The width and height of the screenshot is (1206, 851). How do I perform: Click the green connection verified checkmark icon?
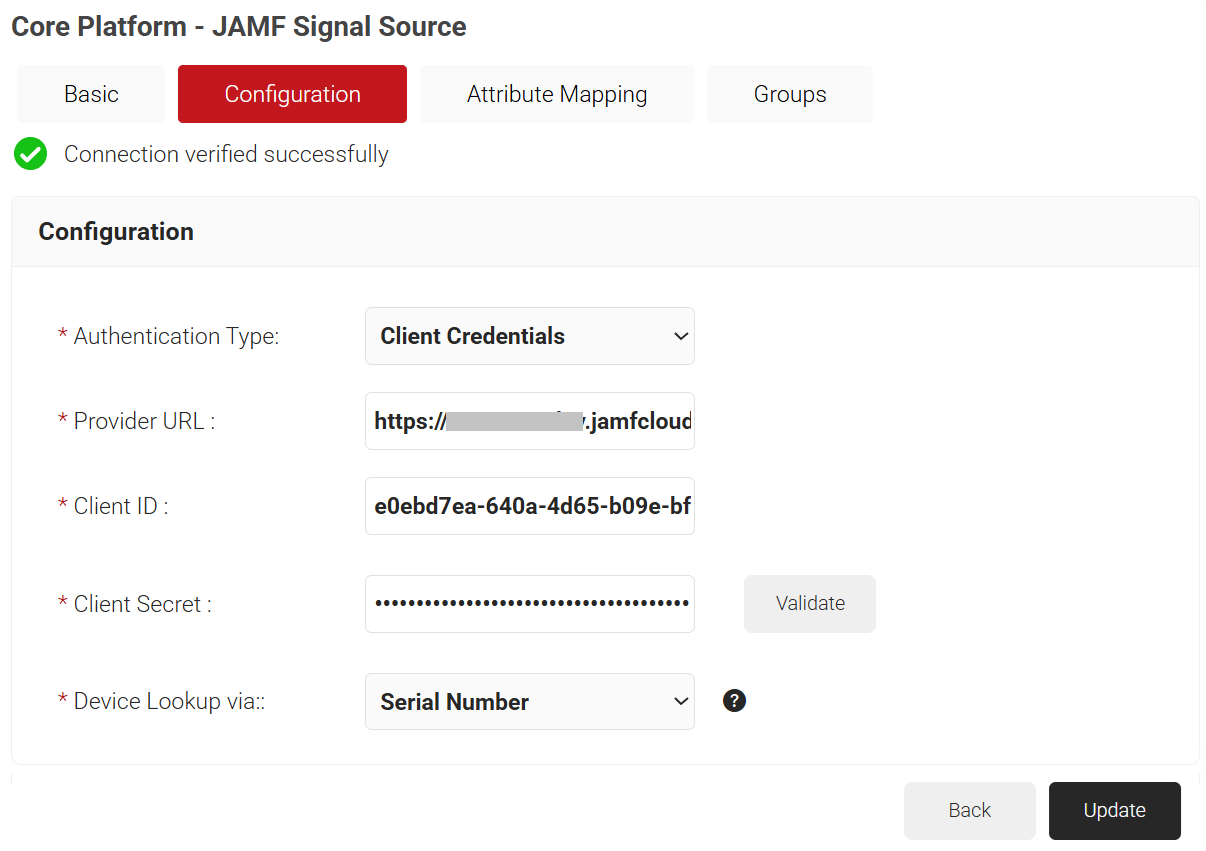tap(31, 154)
